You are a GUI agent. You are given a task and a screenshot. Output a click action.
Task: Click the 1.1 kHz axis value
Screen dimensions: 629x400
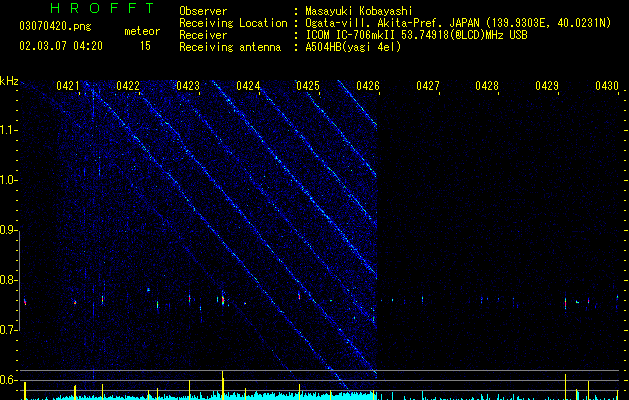8,130
